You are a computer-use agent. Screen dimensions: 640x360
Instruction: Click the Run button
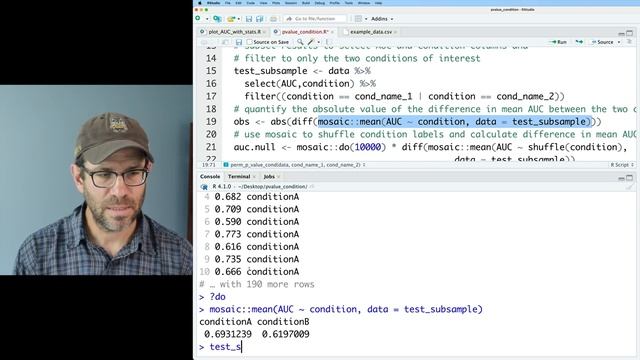[559, 42]
